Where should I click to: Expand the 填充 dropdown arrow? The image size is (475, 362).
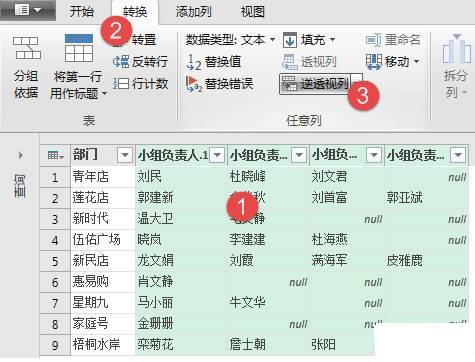332,40
